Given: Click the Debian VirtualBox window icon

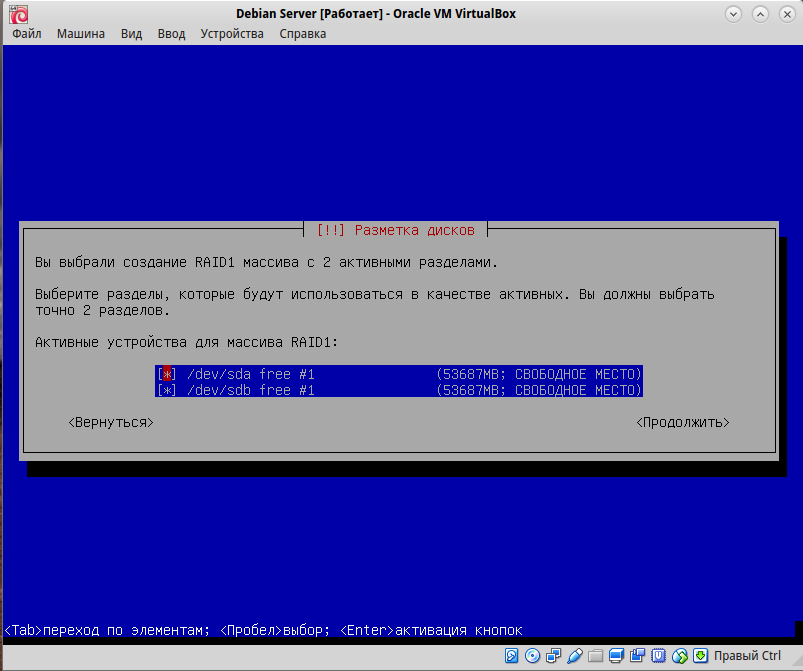Looking at the screenshot, I should 18,14.
